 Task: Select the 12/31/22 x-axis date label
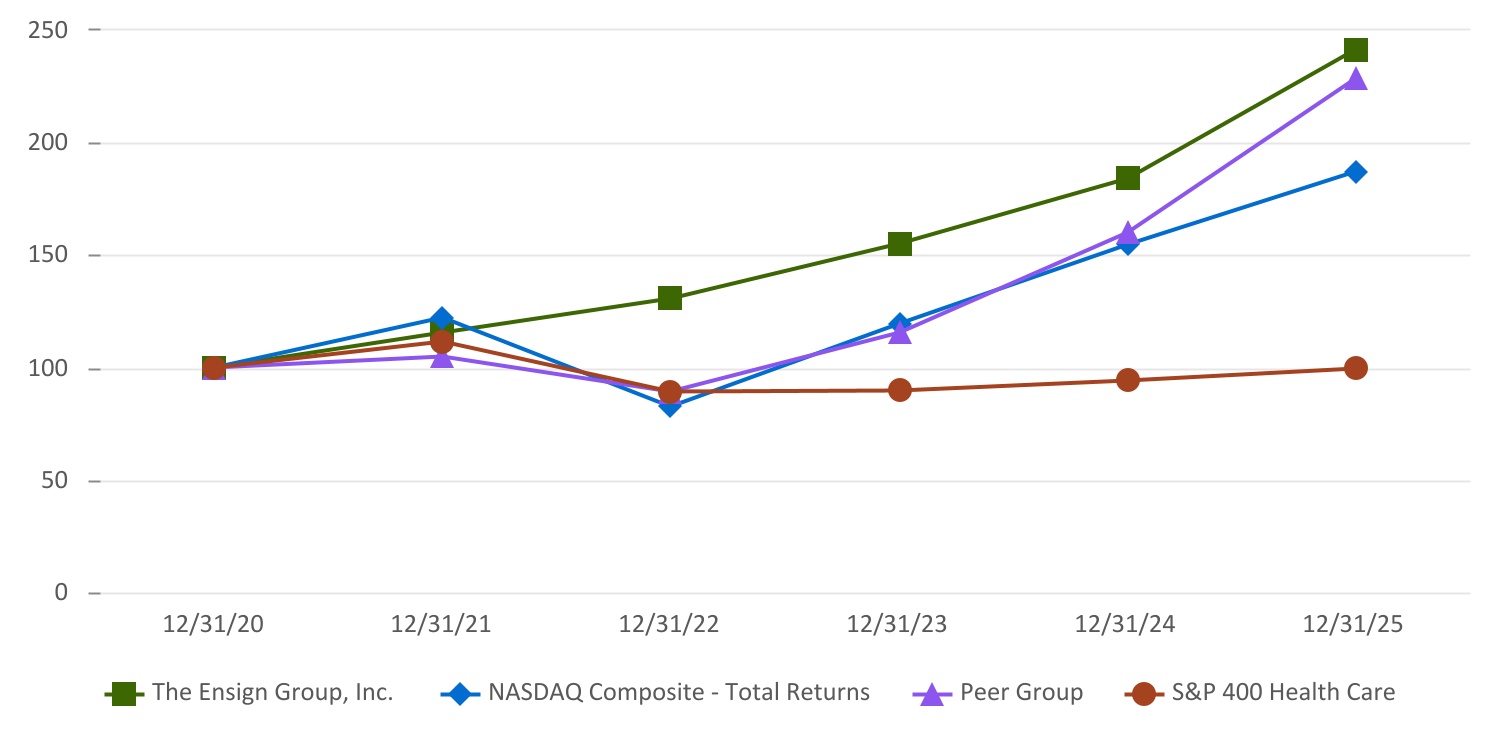(670, 625)
